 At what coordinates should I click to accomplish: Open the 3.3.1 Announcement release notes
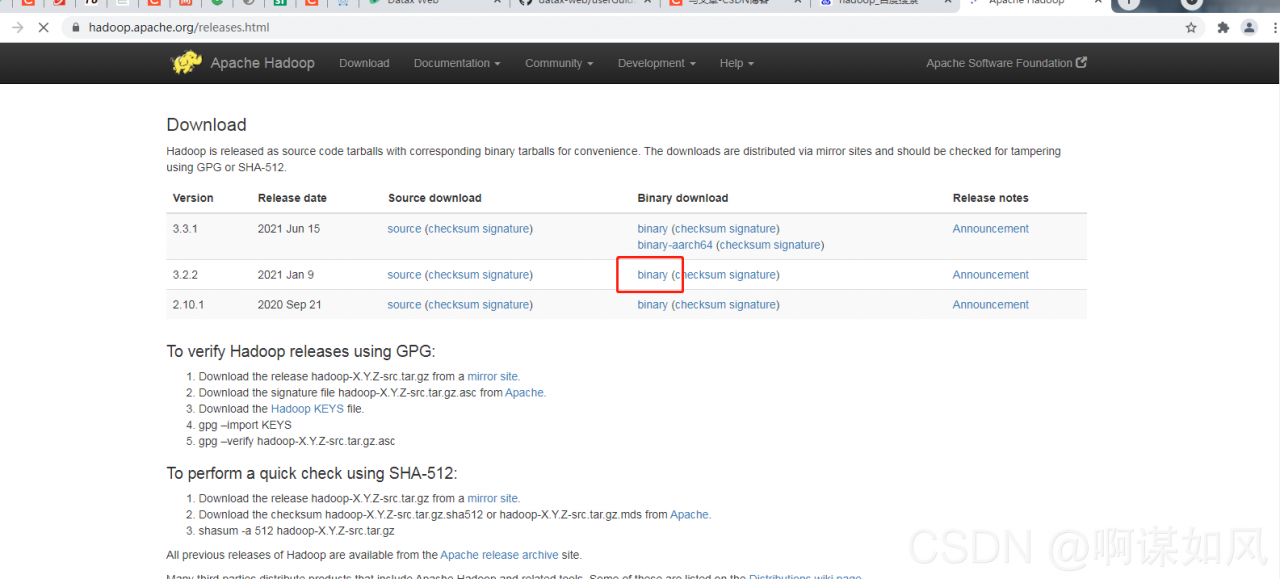tap(990, 229)
